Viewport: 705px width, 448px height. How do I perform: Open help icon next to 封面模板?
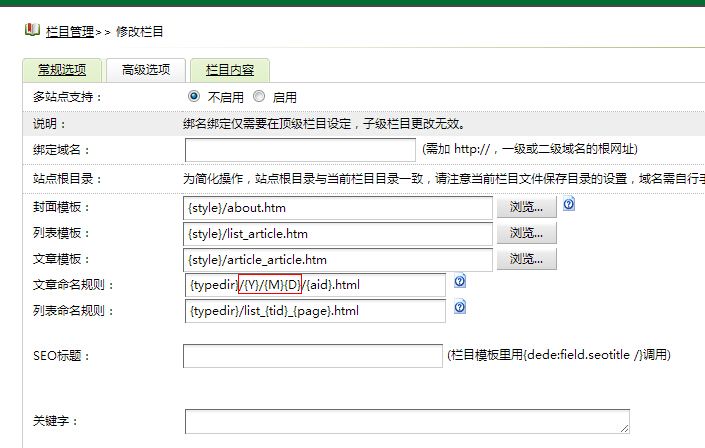pyautogui.click(x=569, y=204)
